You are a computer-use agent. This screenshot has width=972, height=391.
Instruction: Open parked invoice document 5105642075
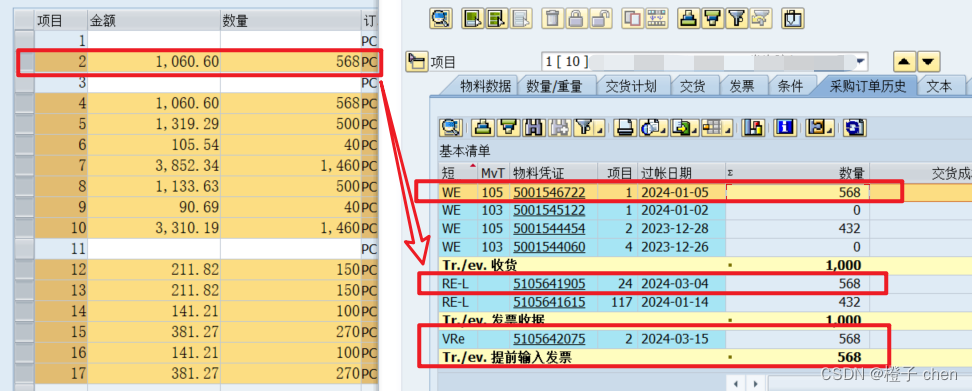(x=549, y=339)
